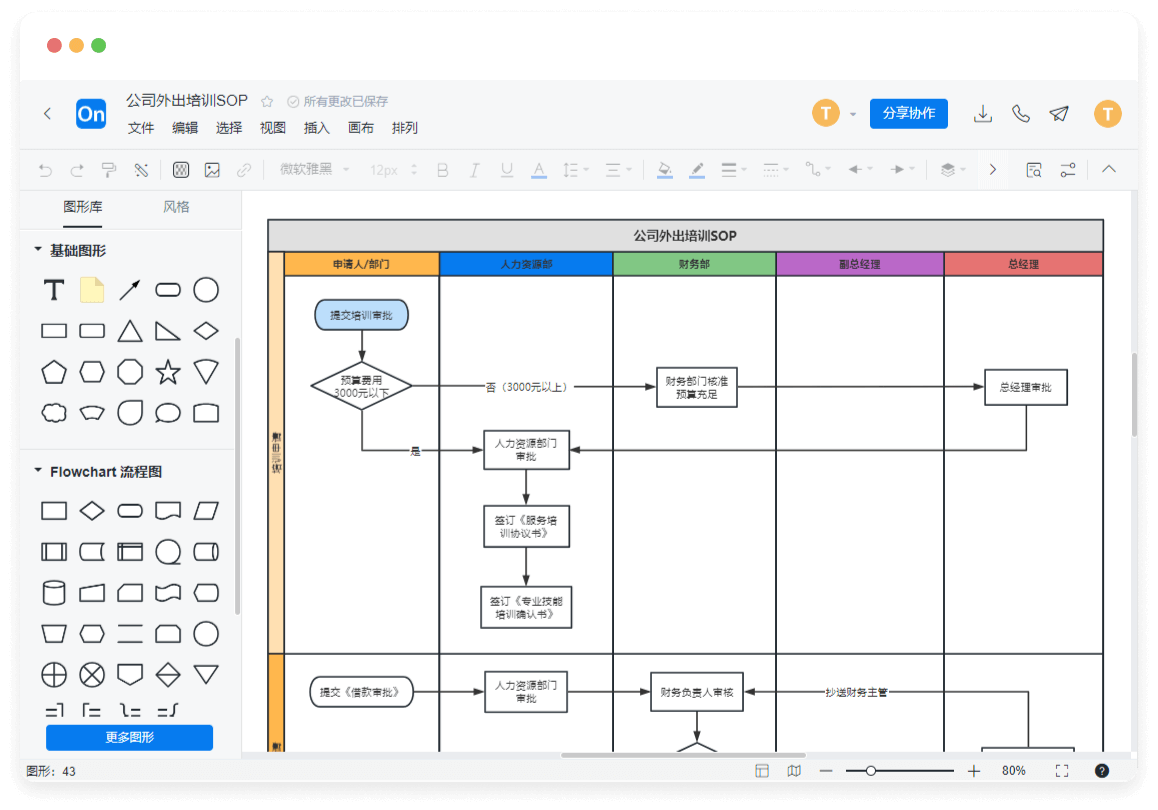This screenshot has height=810, width=1158.
Task: Click the 总经理审批 flowchart box
Action: pyautogui.click(x=1025, y=387)
